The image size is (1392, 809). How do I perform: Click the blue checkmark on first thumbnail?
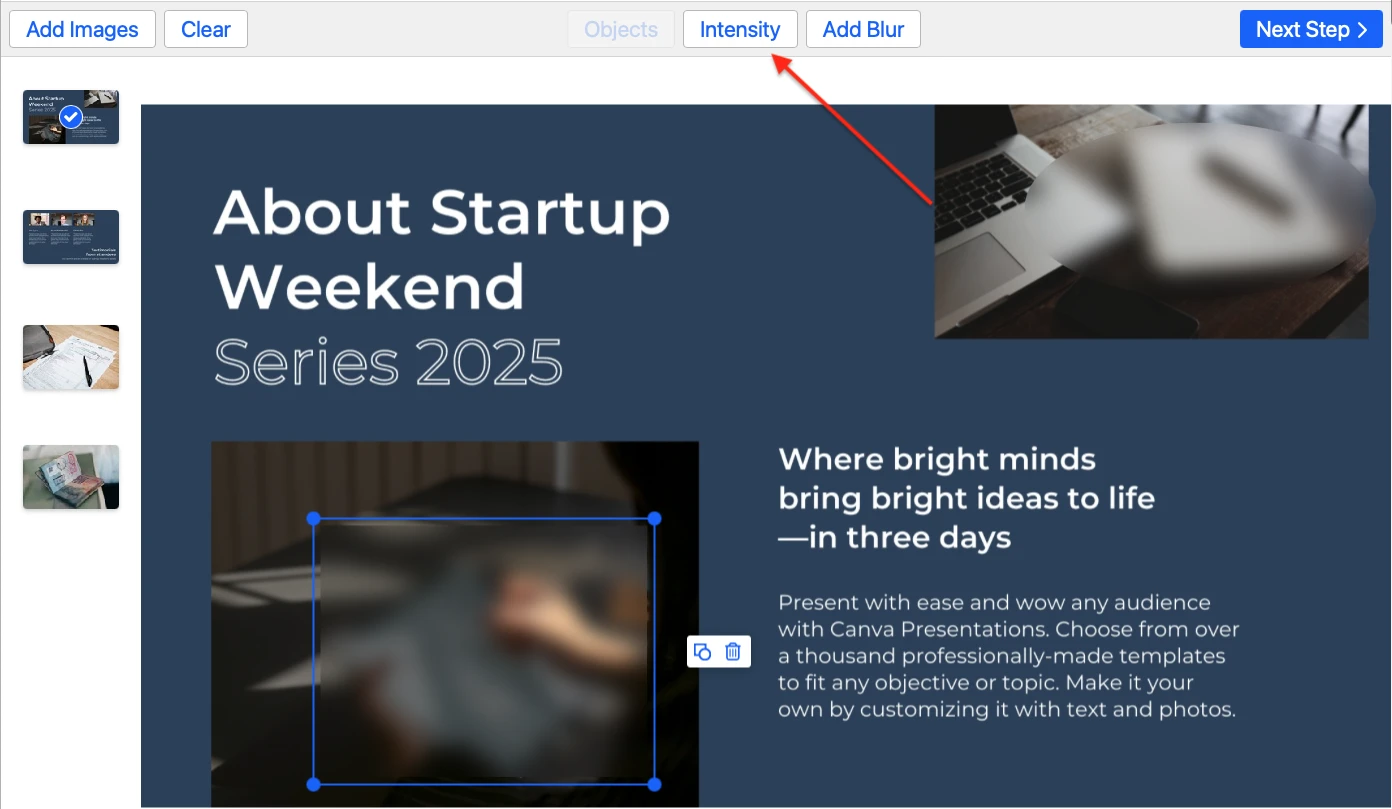pyautogui.click(x=70, y=117)
